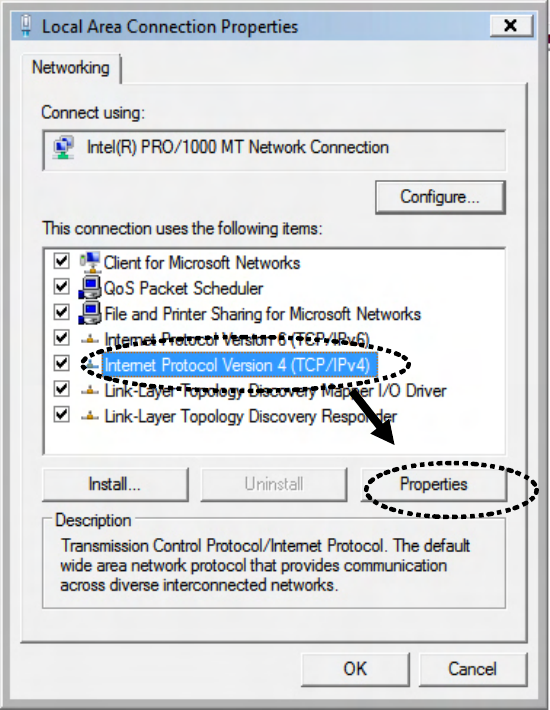The height and width of the screenshot is (710, 550).
Task: Click the Configure... button
Action: [x=440, y=197]
